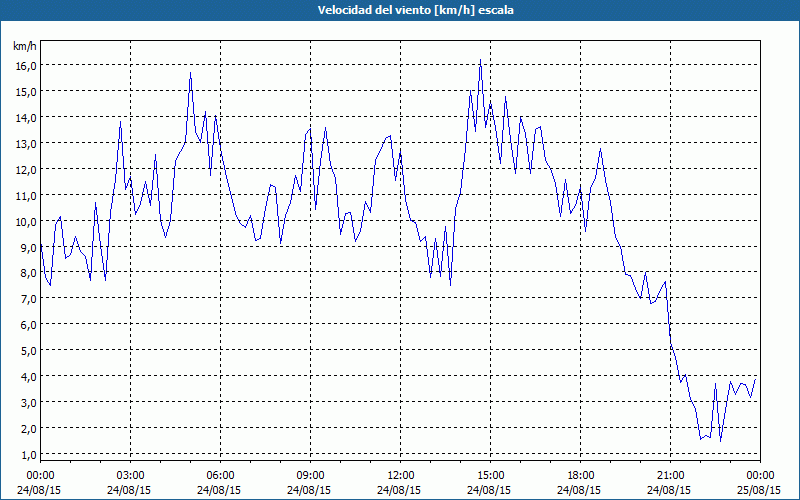Select the '09:00' x-axis time label

pos(310,476)
